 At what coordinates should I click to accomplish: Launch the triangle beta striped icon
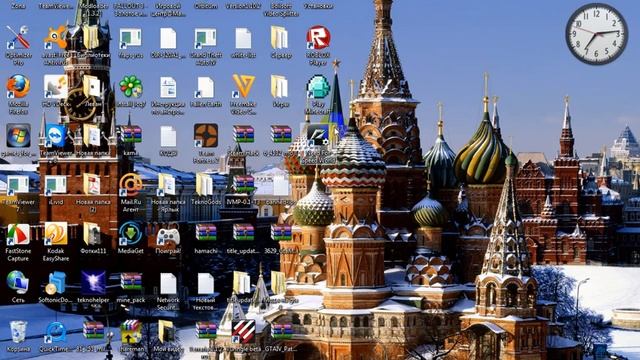click(x=244, y=331)
